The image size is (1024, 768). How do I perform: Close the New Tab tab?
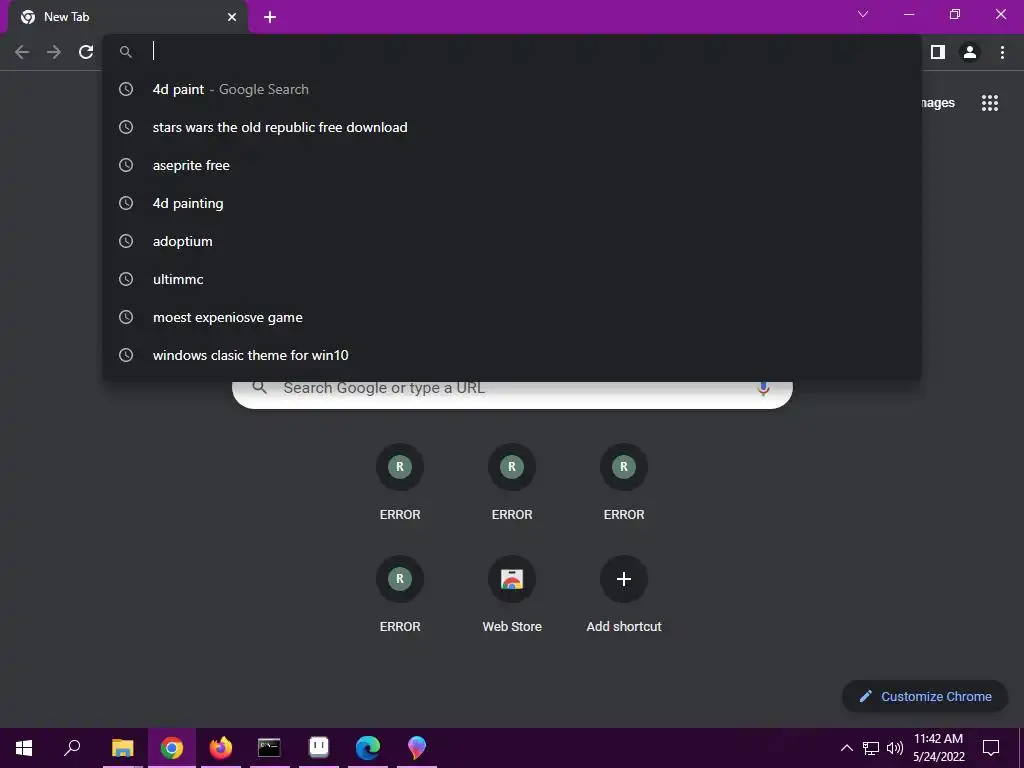pos(232,17)
